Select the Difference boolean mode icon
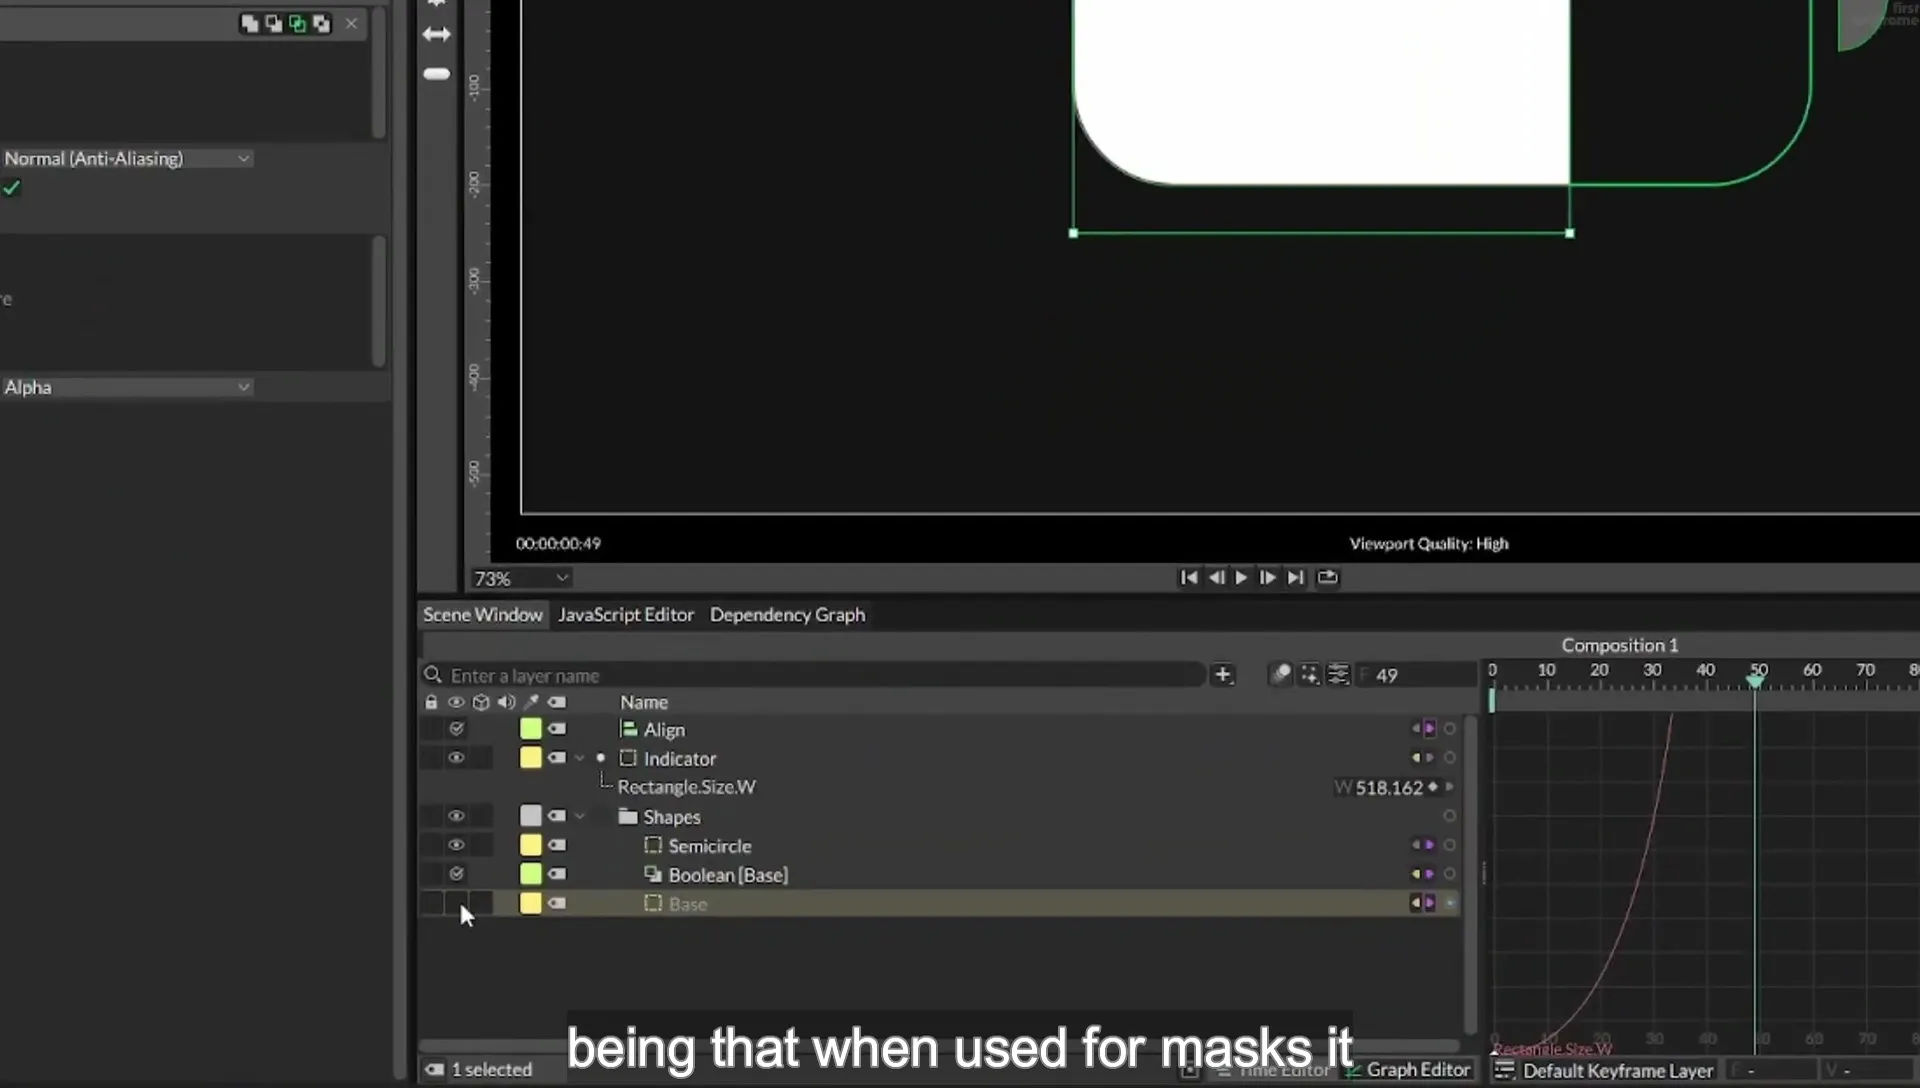 point(273,23)
